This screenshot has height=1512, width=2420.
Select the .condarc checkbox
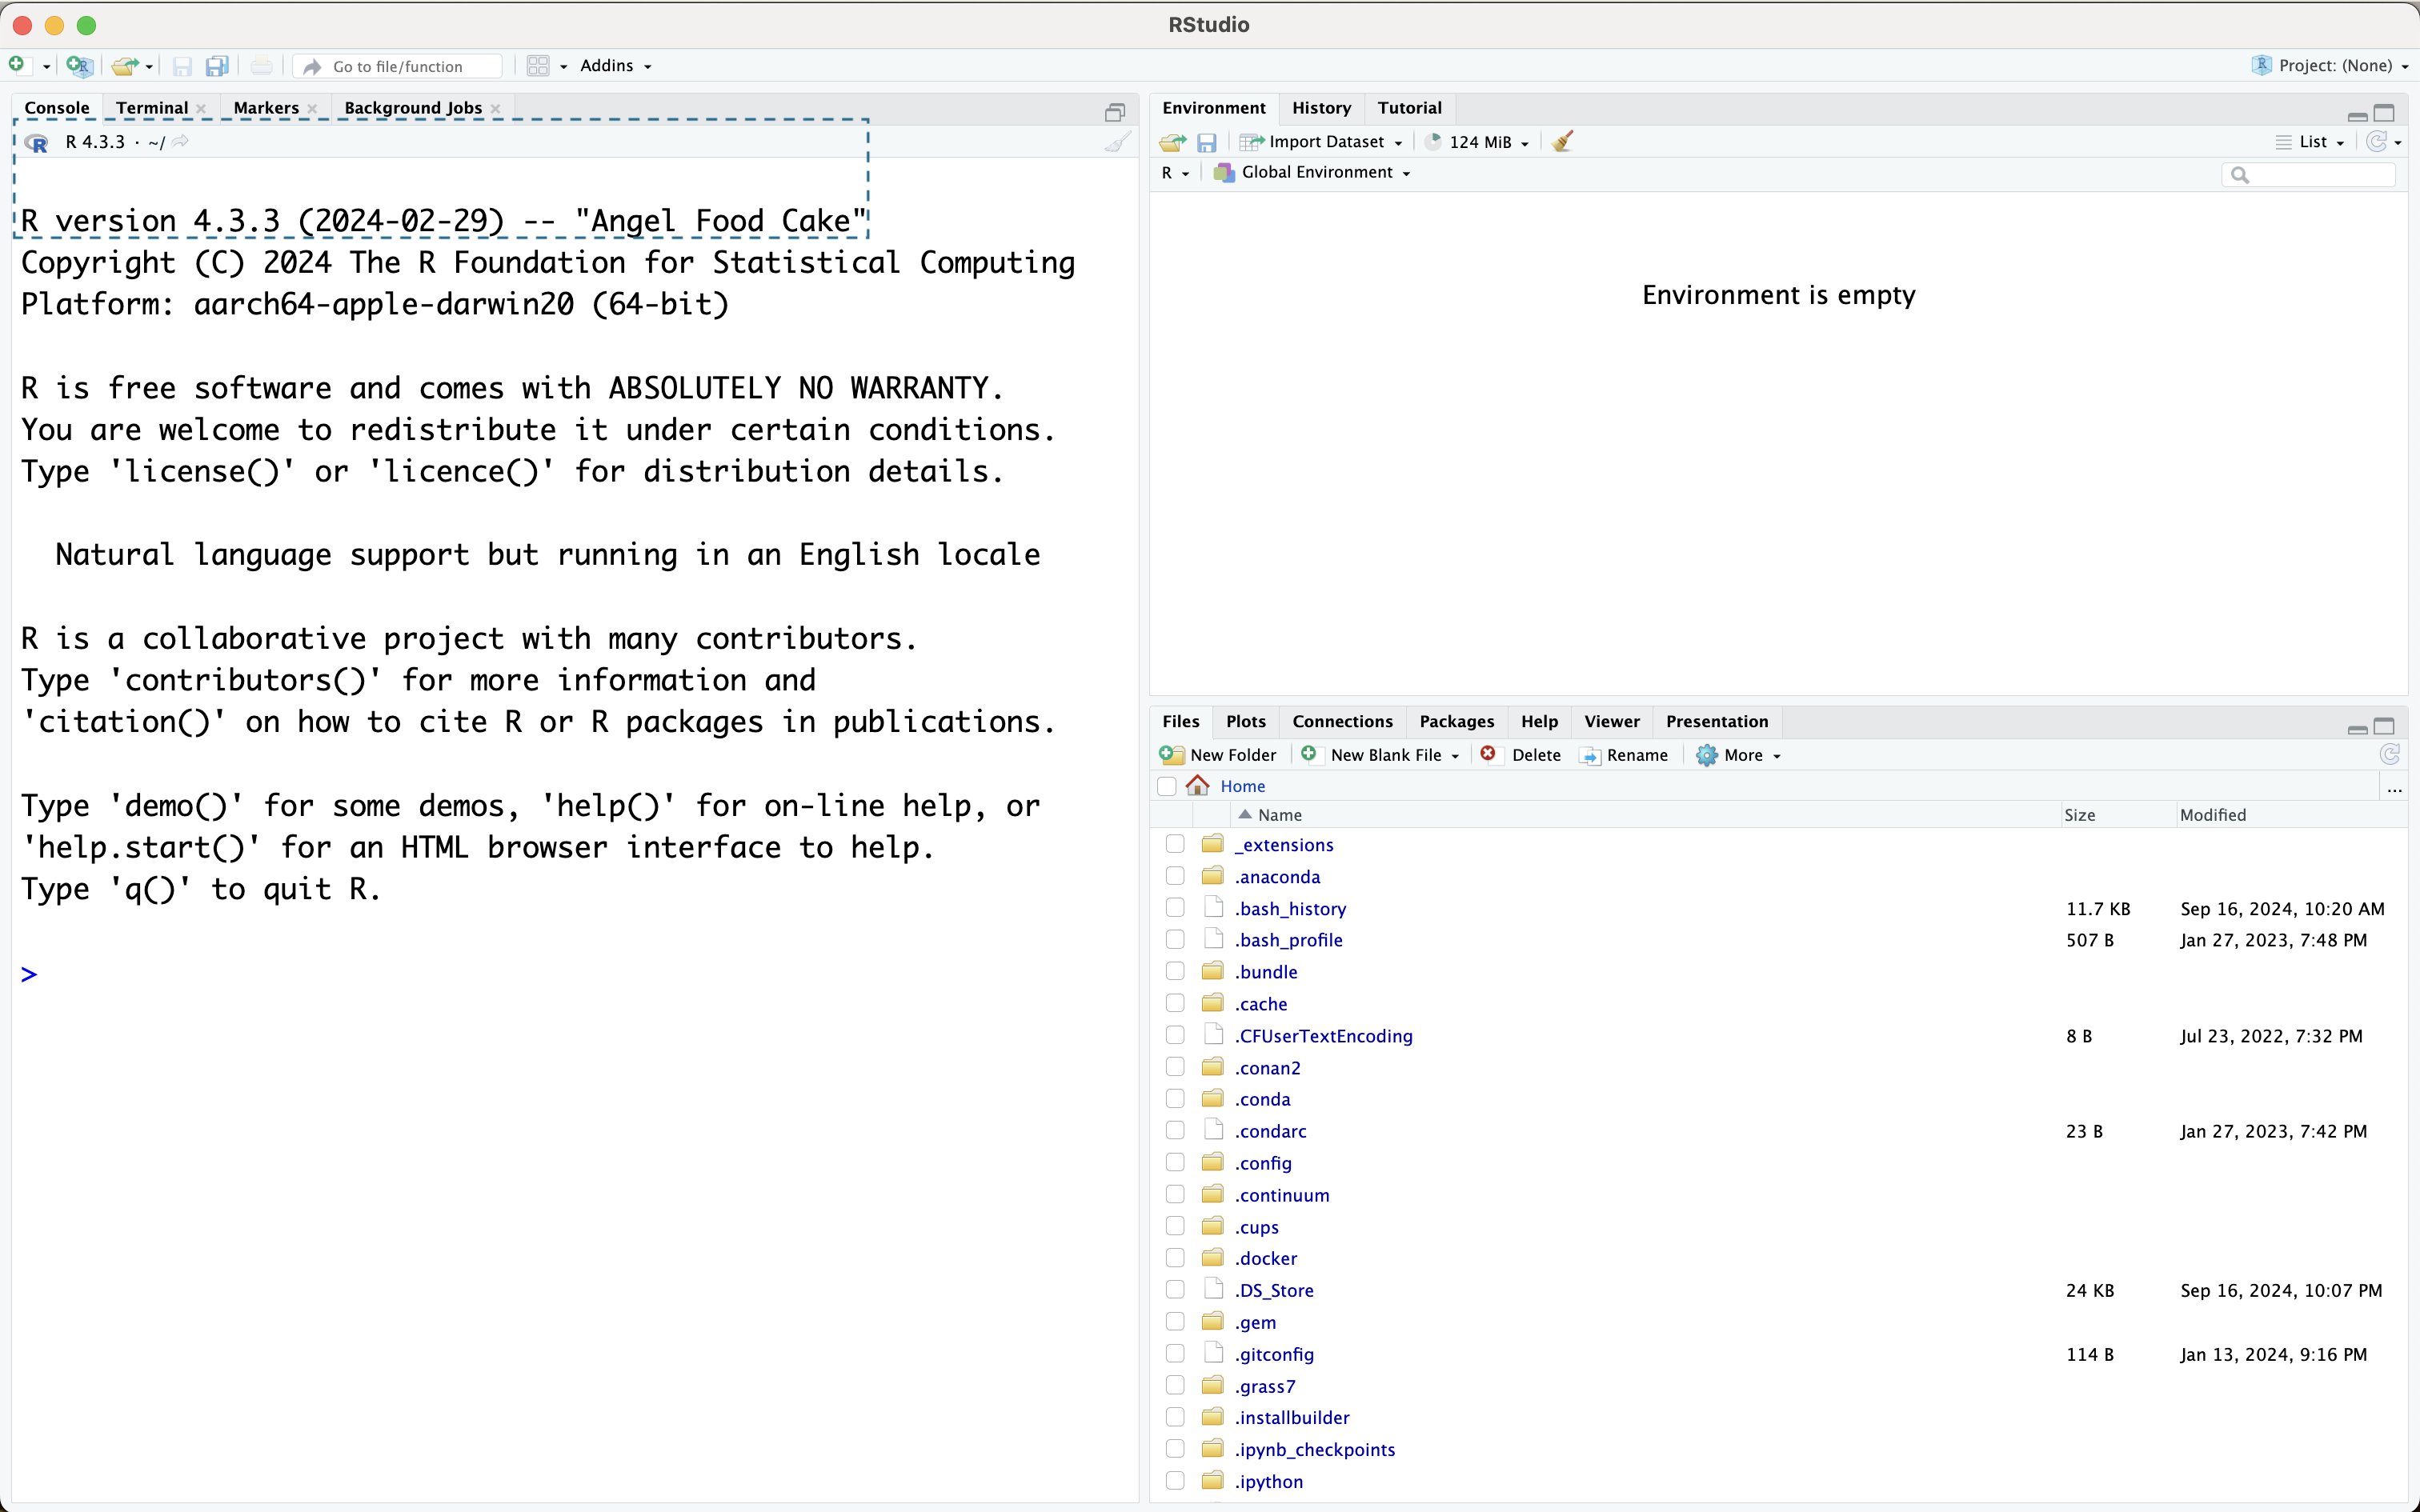[1175, 1131]
